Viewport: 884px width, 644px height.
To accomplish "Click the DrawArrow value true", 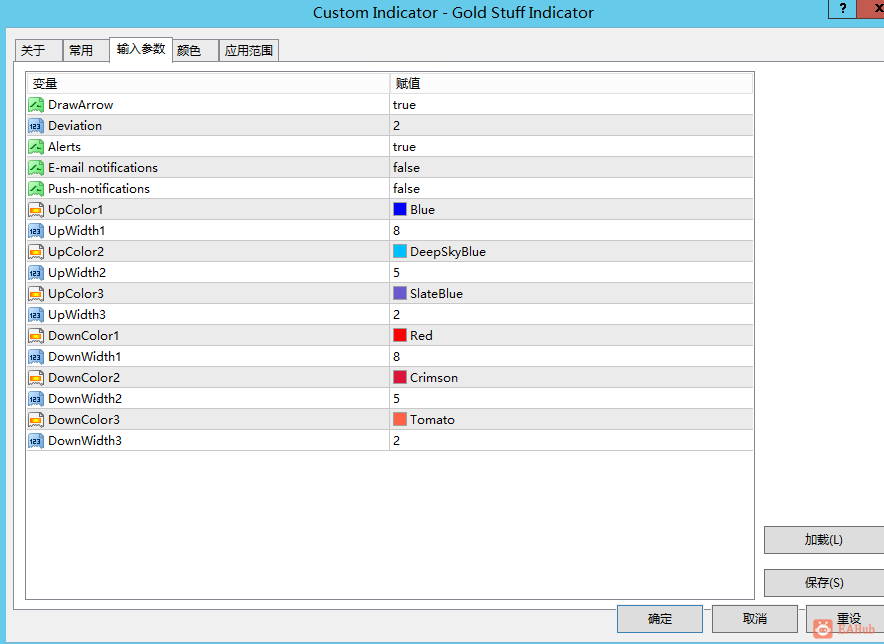I will click(x=404, y=105).
